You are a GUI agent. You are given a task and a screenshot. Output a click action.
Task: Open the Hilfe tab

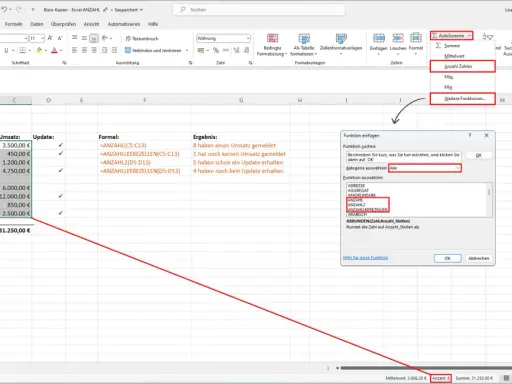pos(153,24)
